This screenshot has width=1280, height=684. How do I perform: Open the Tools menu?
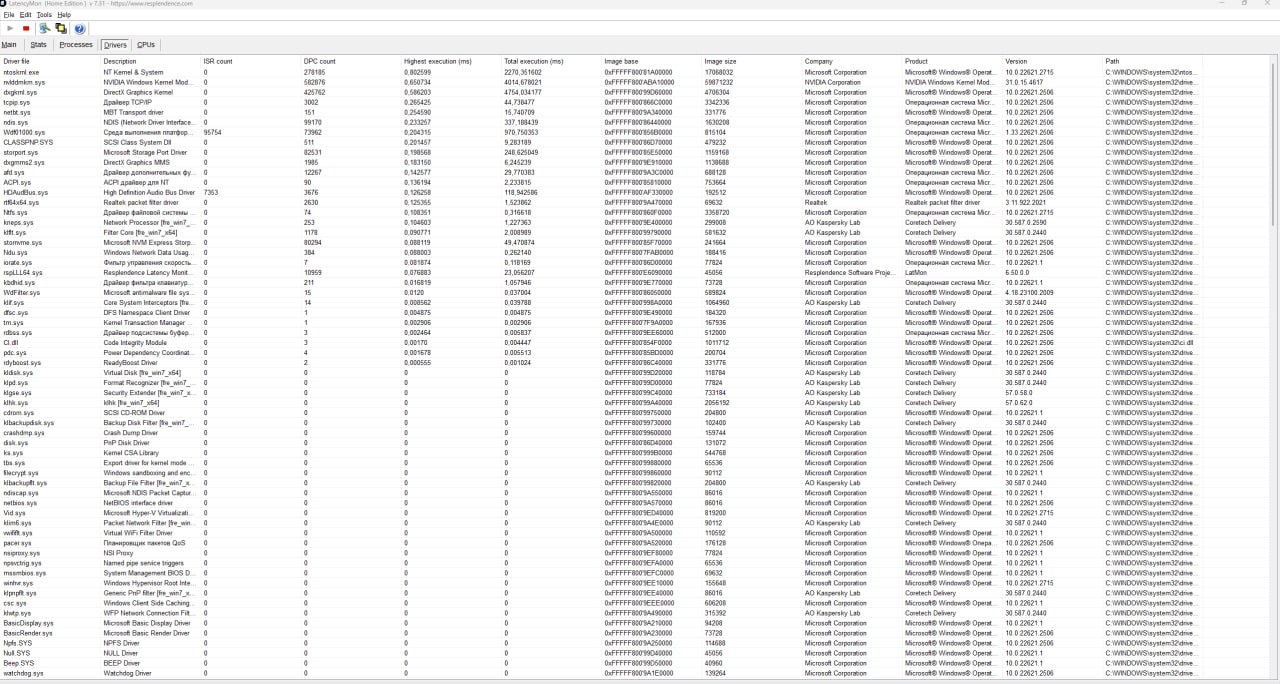(44, 15)
